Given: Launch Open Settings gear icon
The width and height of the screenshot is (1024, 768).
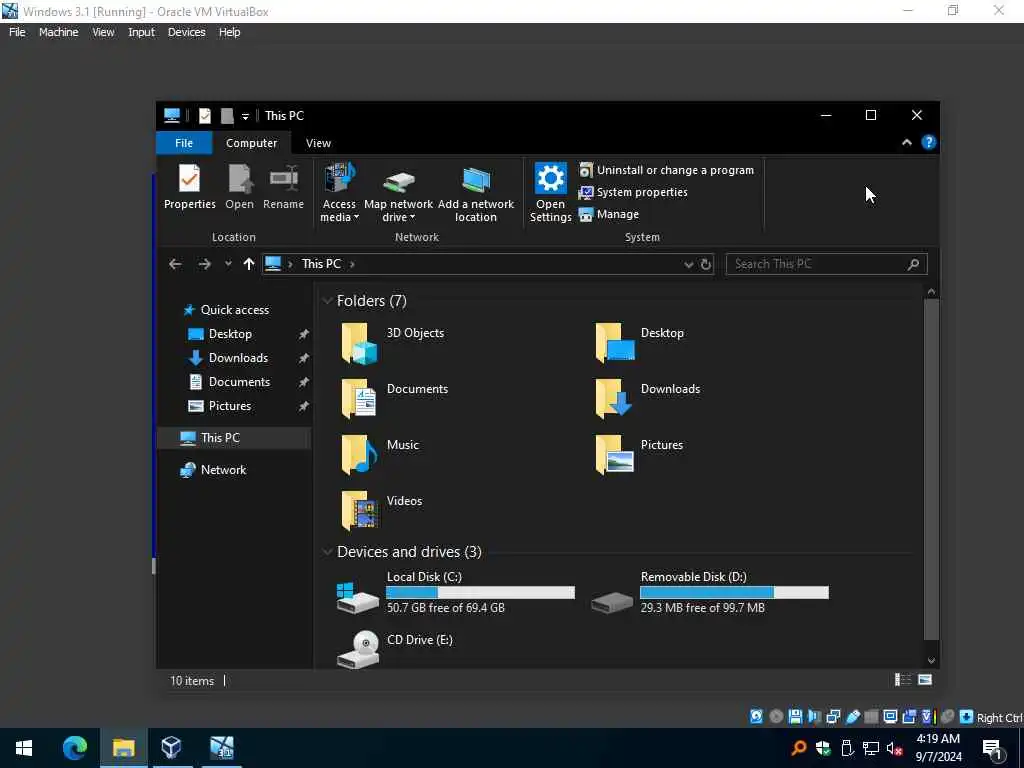Looking at the screenshot, I should [x=551, y=178].
